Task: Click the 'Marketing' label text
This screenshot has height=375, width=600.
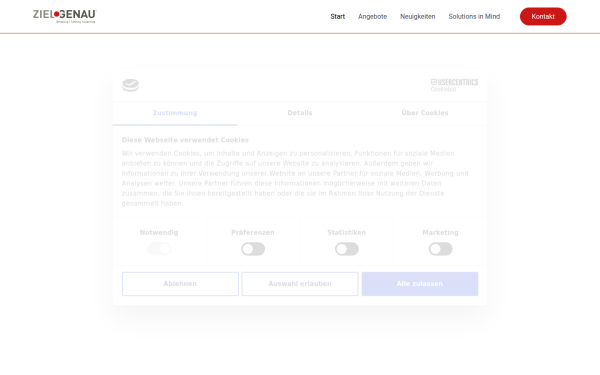Action: pyautogui.click(x=440, y=233)
